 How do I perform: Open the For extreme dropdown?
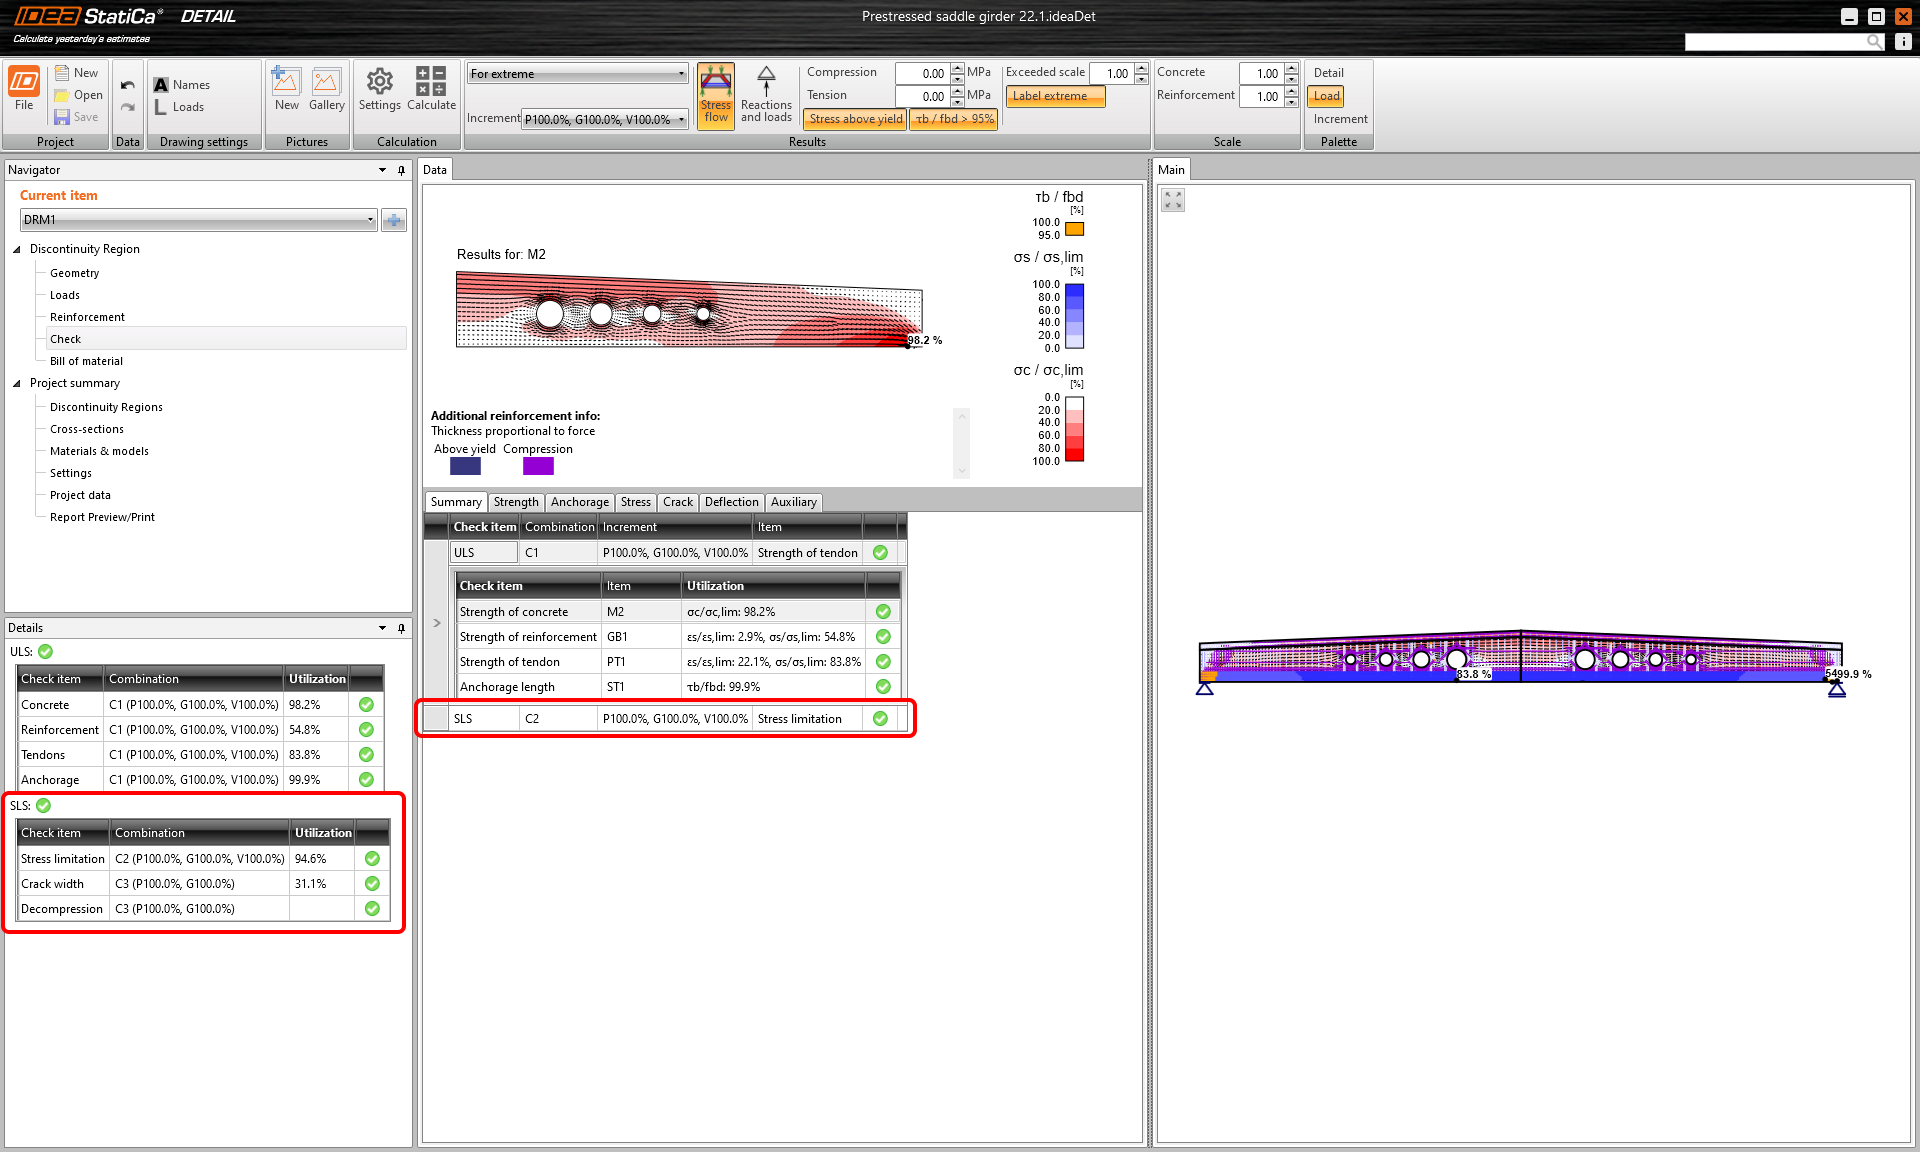pos(577,74)
